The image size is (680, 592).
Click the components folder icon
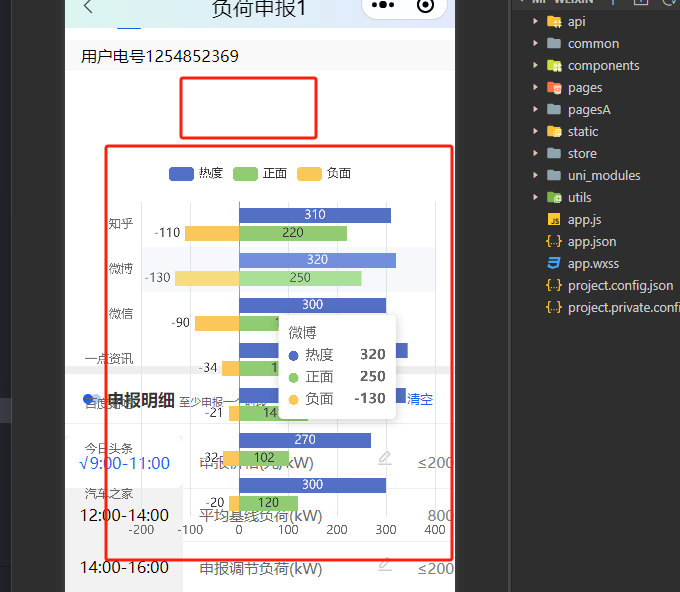coord(554,65)
